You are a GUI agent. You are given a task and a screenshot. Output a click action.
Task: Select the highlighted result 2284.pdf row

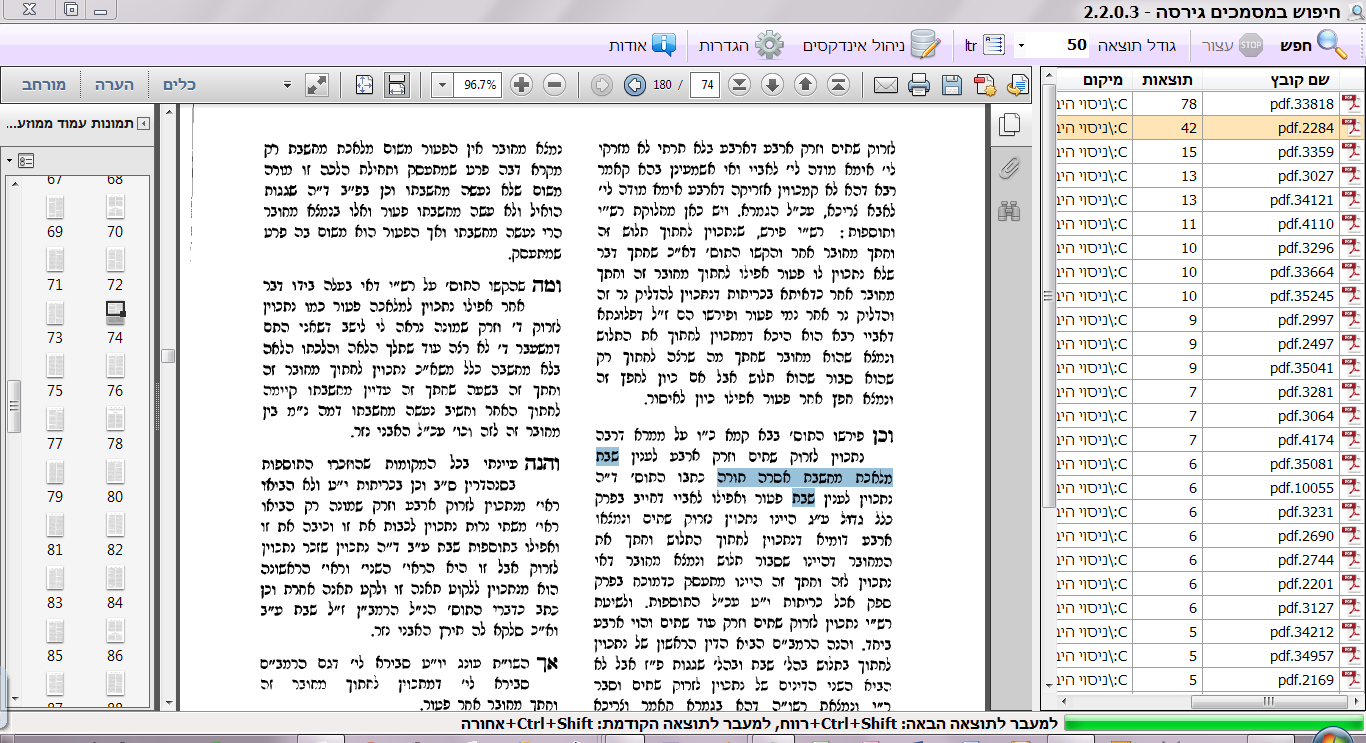click(1209, 127)
